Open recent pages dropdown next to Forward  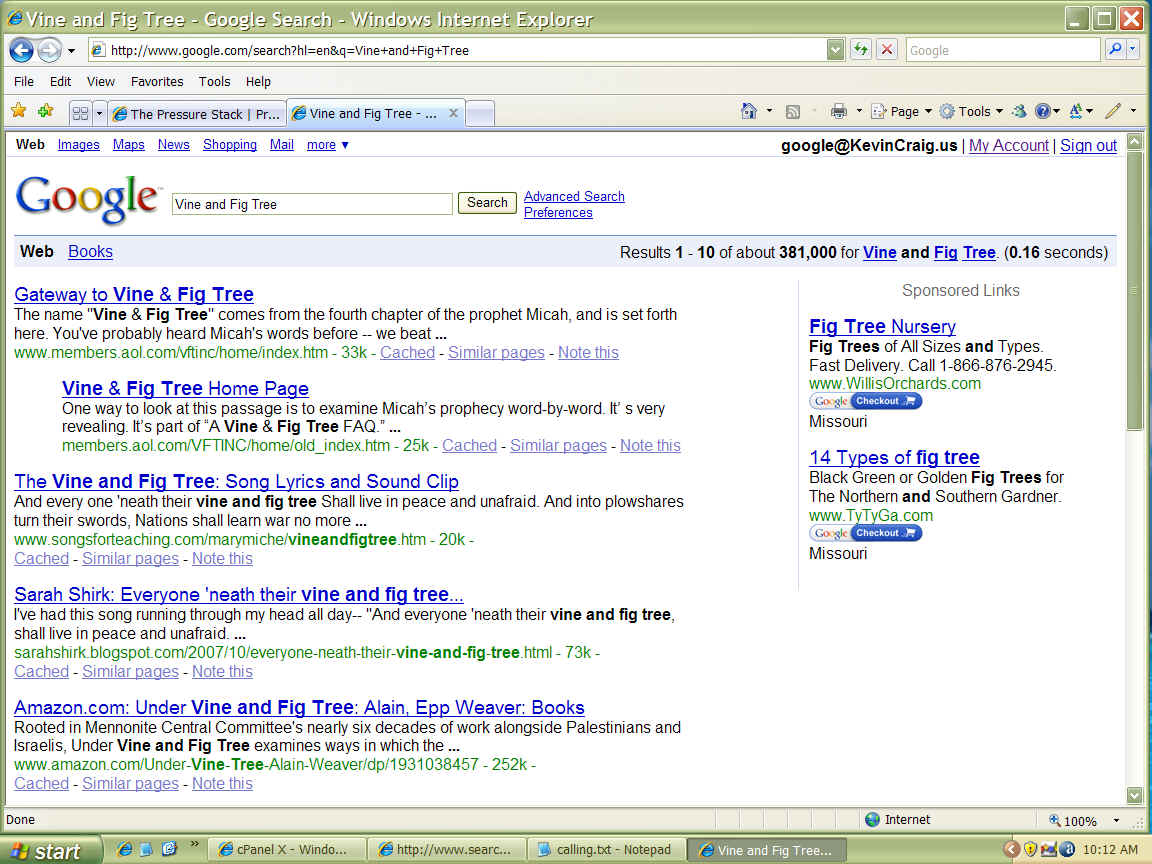pyautogui.click(x=71, y=51)
